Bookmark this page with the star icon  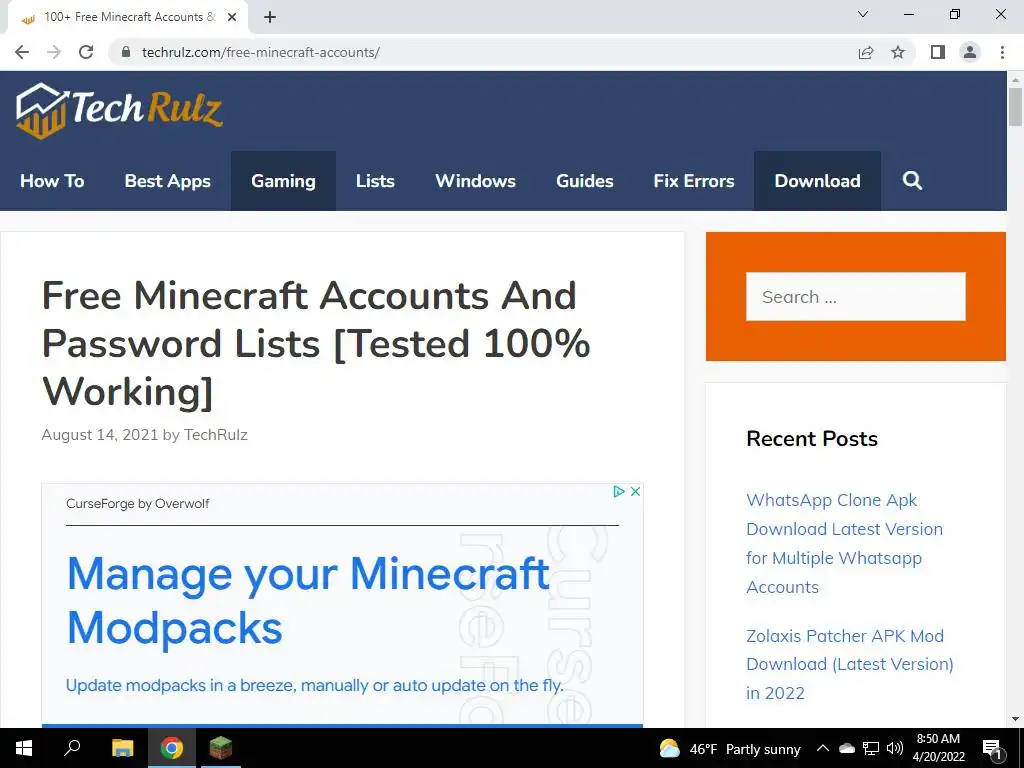point(899,52)
